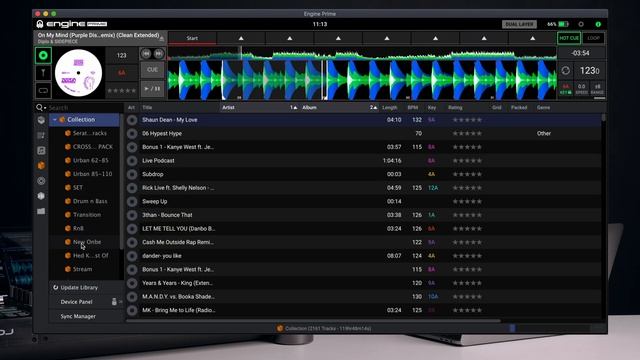The height and width of the screenshot is (360, 640).
Task: Change the pitch RANGE ±8 setting
Action: coord(597,89)
